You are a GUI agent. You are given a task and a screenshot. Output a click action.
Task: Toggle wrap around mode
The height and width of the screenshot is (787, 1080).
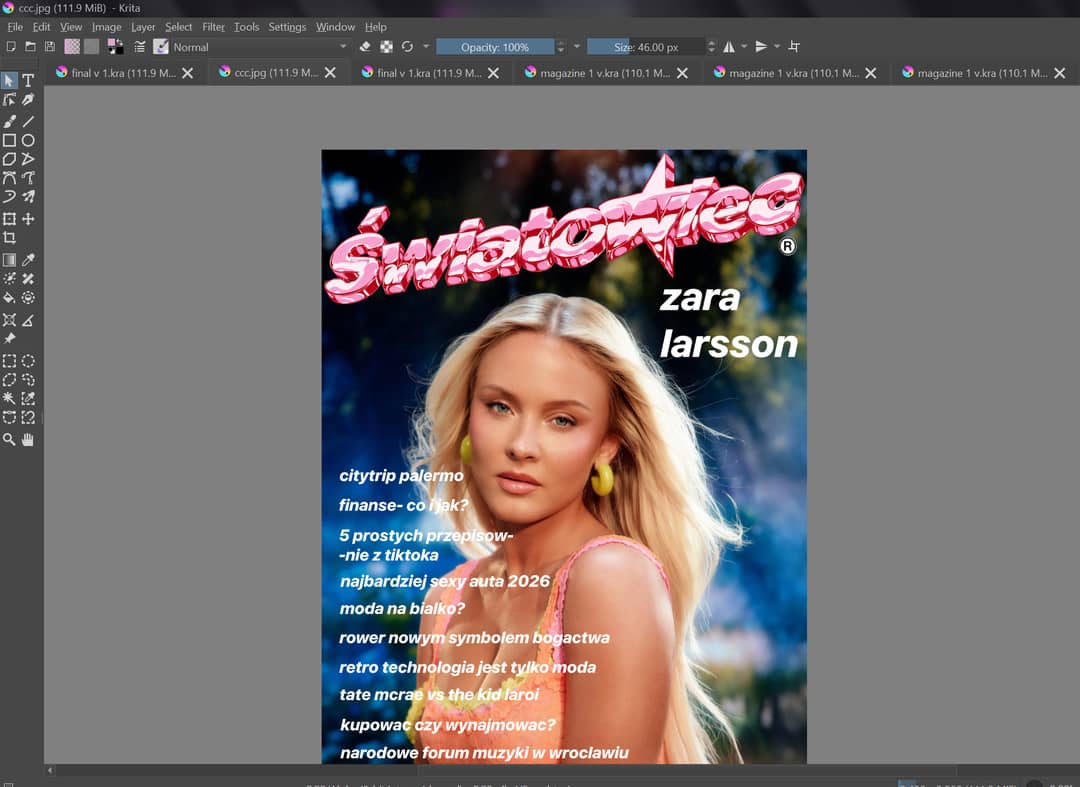pos(794,47)
